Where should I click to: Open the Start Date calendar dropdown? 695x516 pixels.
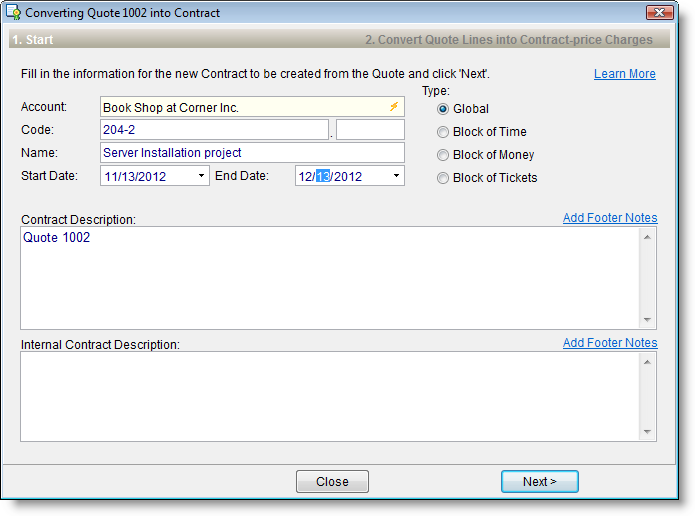coord(202,176)
